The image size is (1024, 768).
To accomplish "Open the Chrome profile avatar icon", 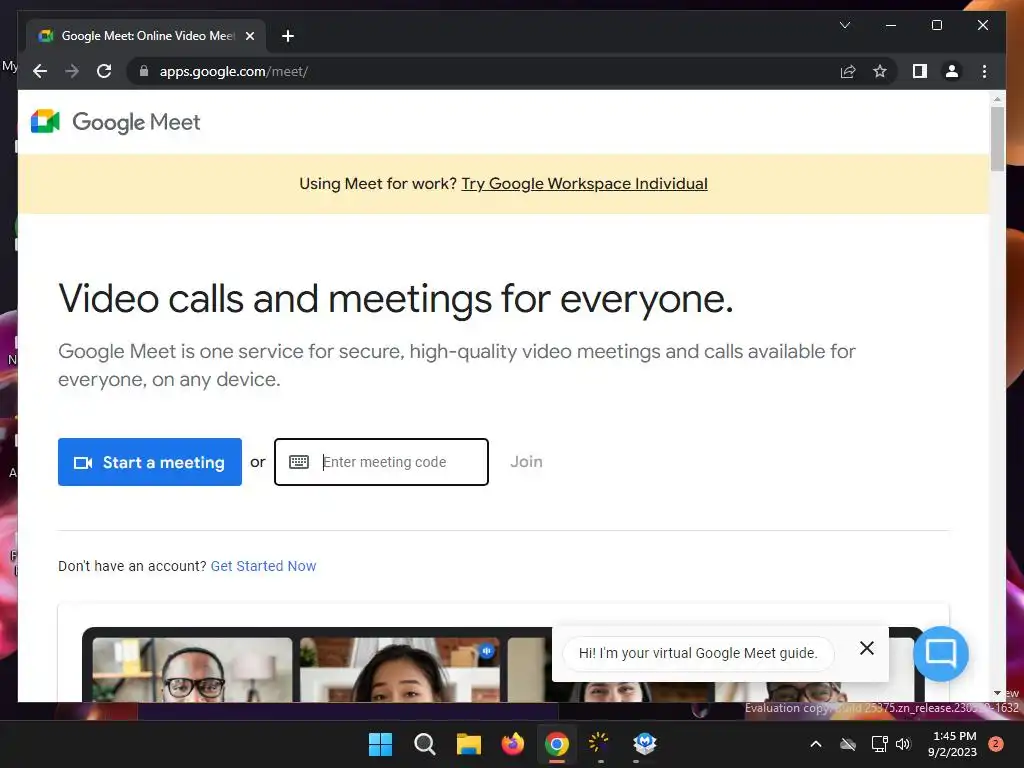I will click(x=952, y=71).
